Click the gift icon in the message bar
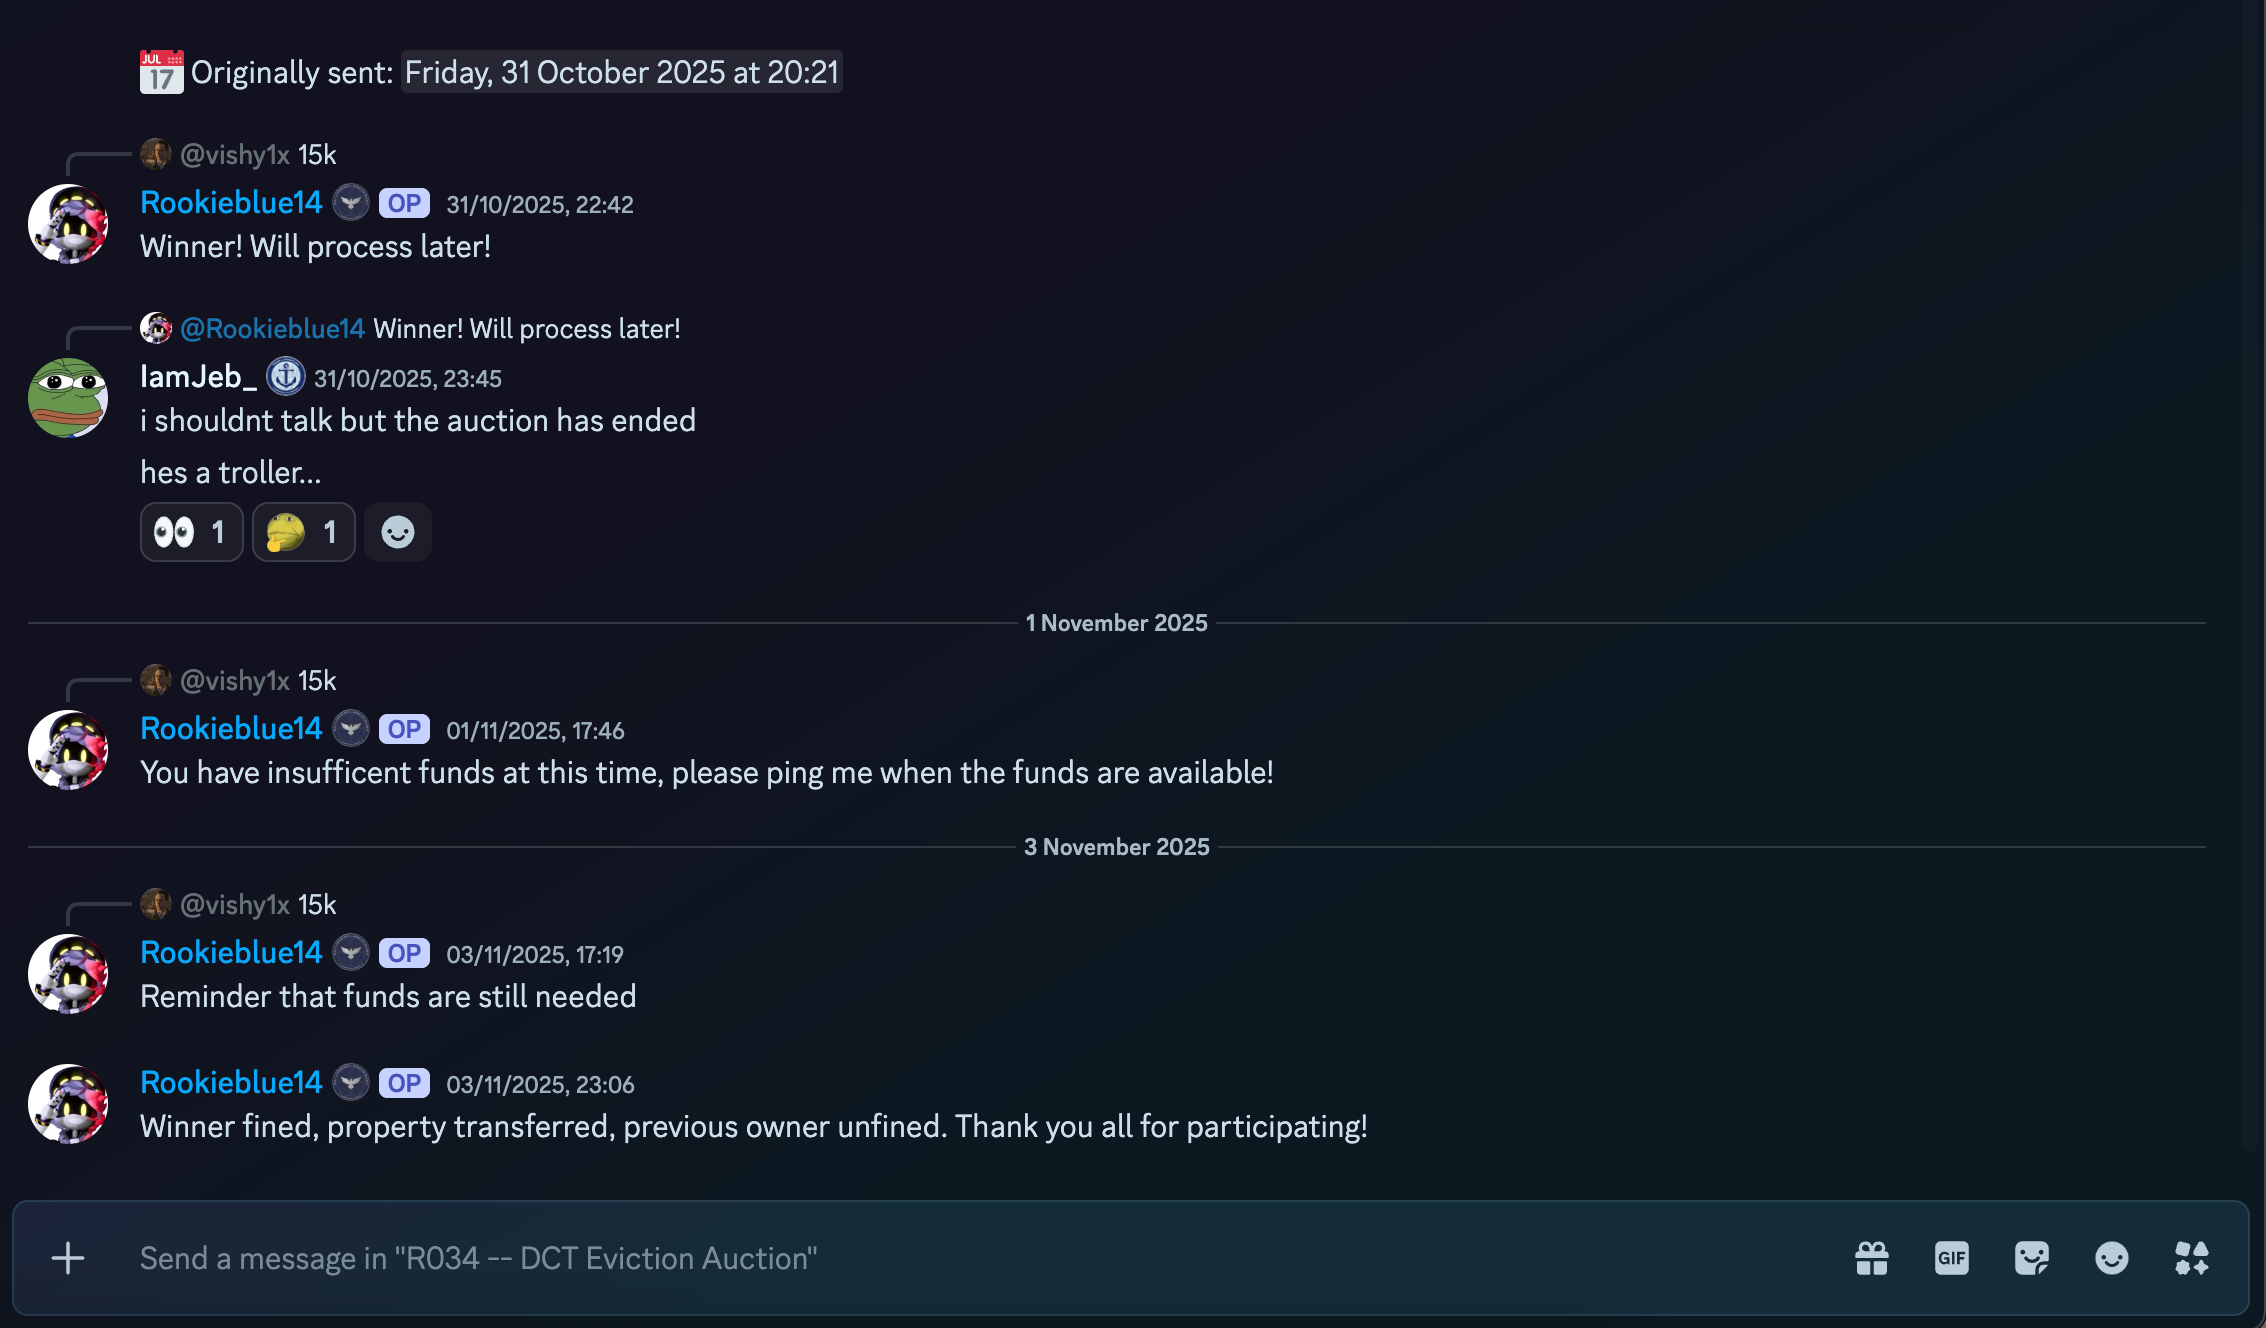Viewport: 2266px width, 1328px height. point(1870,1258)
